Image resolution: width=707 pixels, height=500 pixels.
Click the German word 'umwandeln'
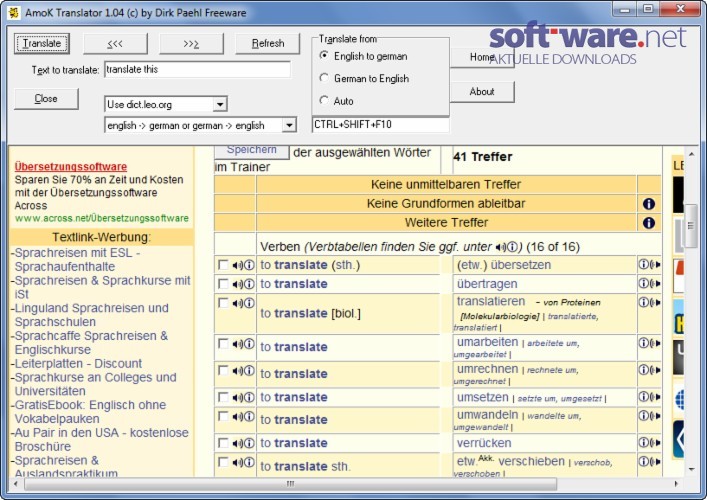click(487, 414)
